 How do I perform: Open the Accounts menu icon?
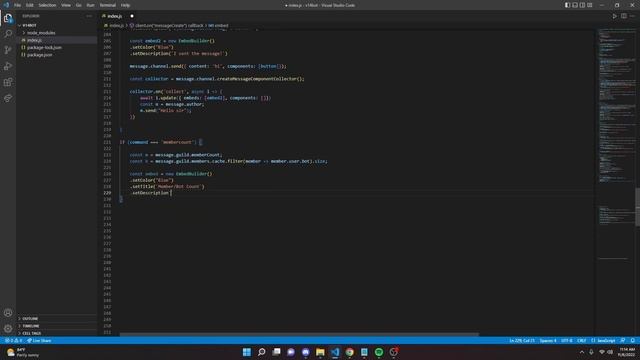8,313
